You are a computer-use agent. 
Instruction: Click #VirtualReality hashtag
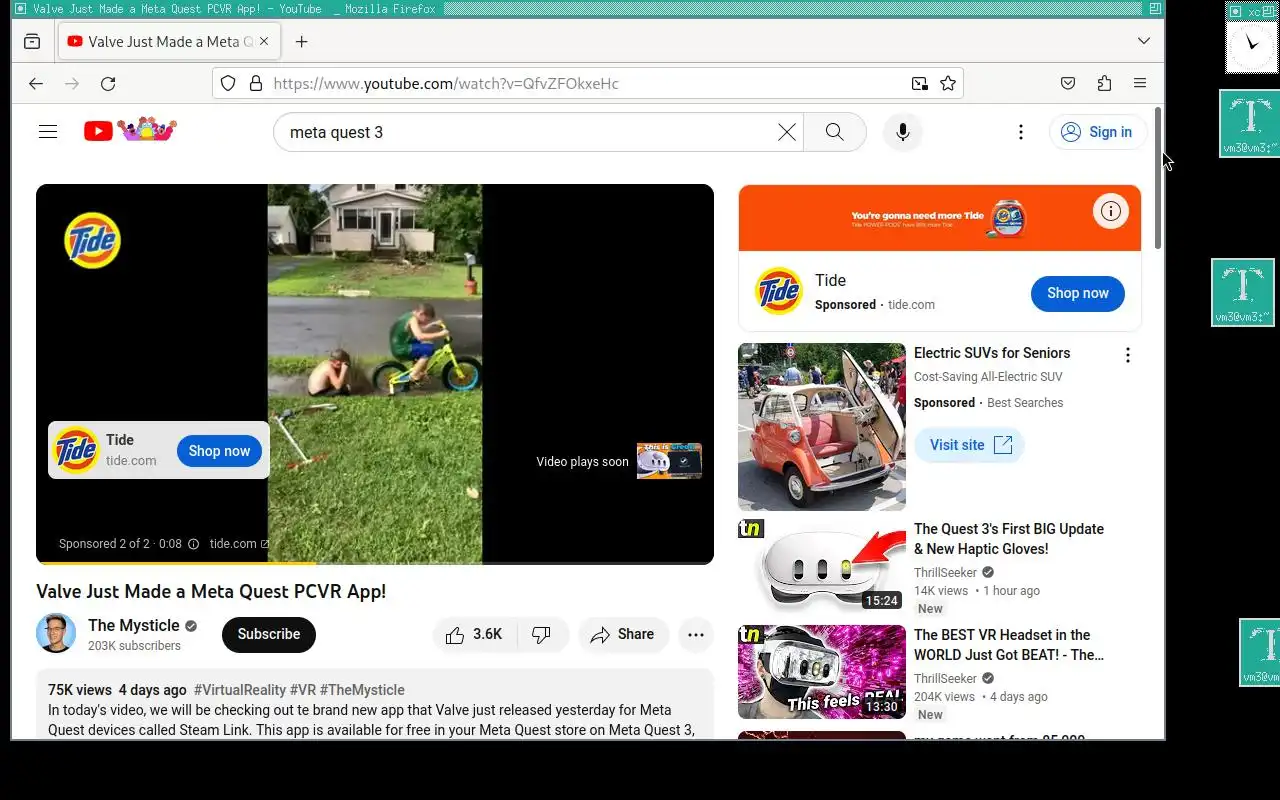click(240, 690)
